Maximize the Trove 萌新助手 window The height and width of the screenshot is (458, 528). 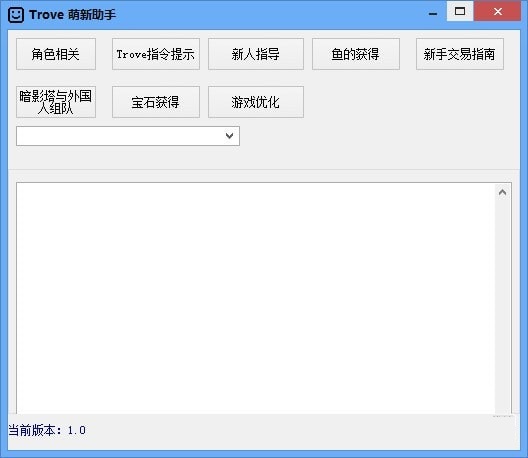point(460,11)
